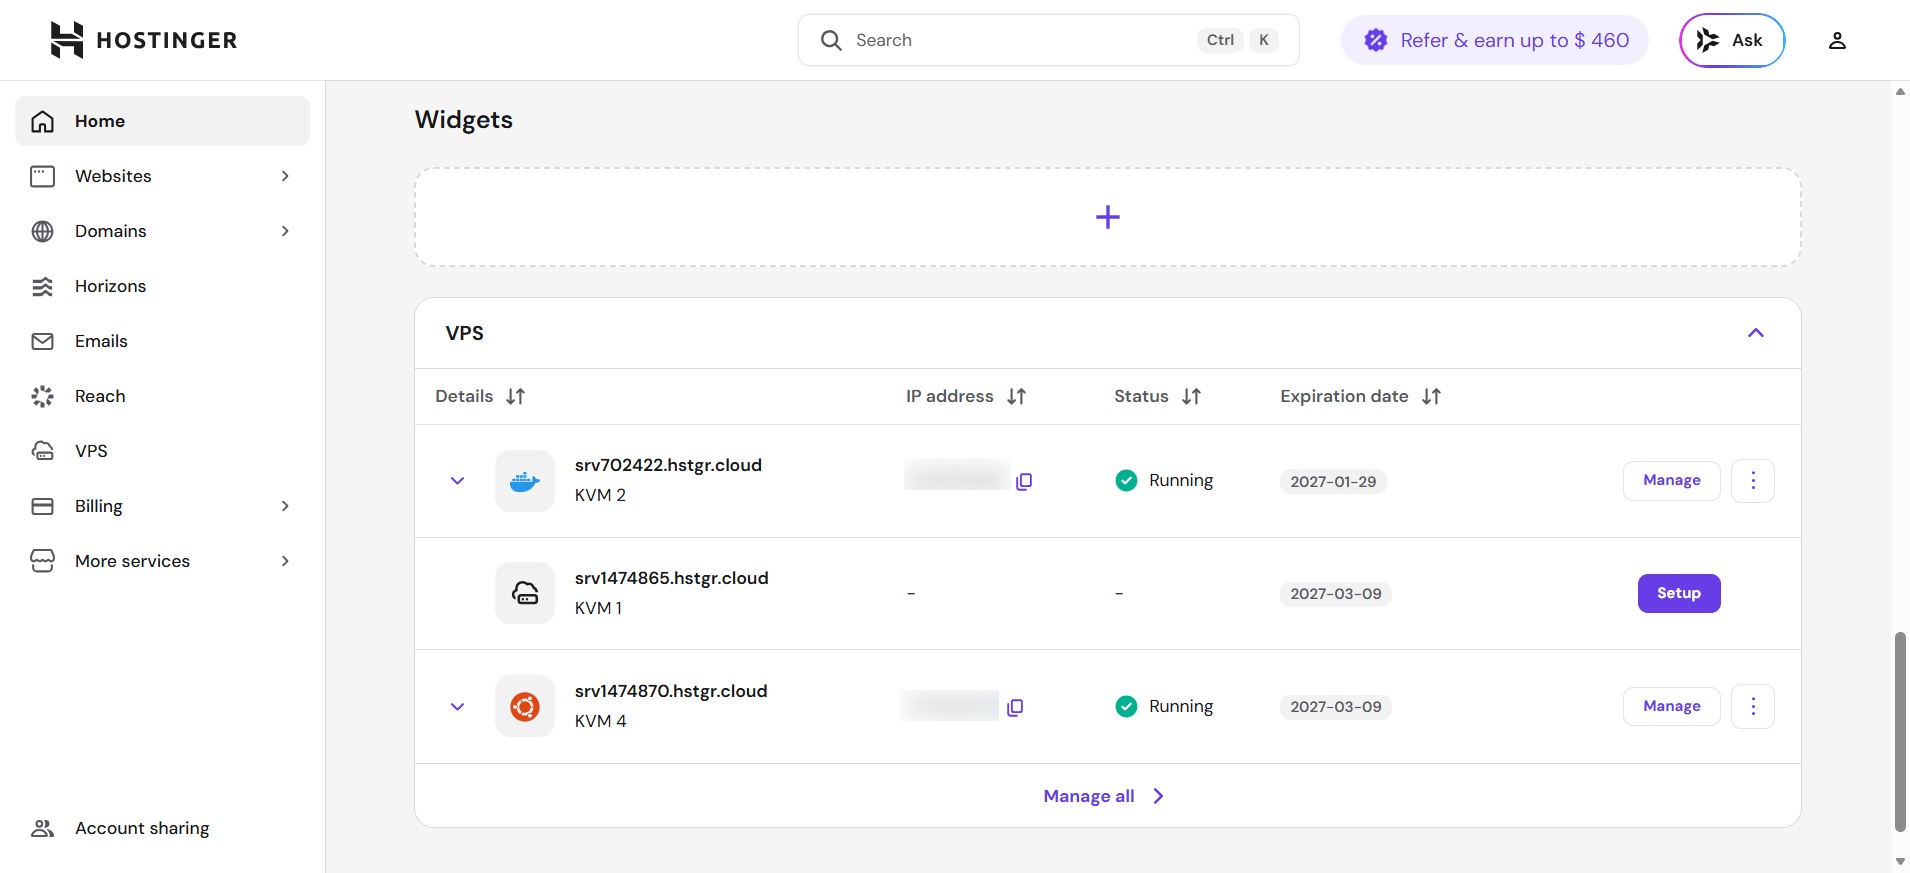Open more options for srv1474870
The height and width of the screenshot is (873, 1910).
click(1753, 706)
